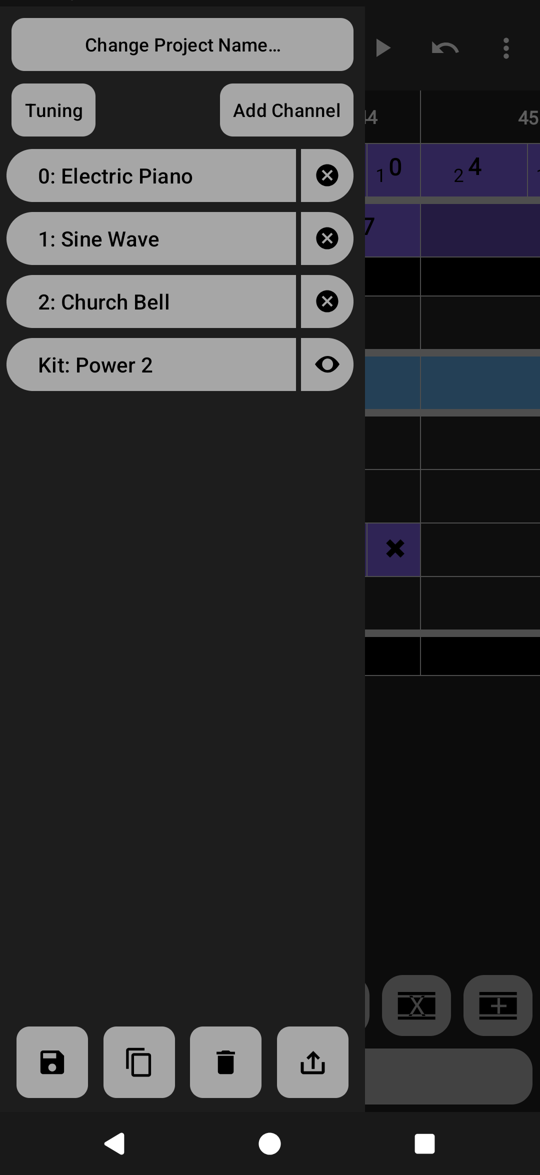
Task: Toggle visibility of Kit: Power 2
Action: [x=327, y=365]
